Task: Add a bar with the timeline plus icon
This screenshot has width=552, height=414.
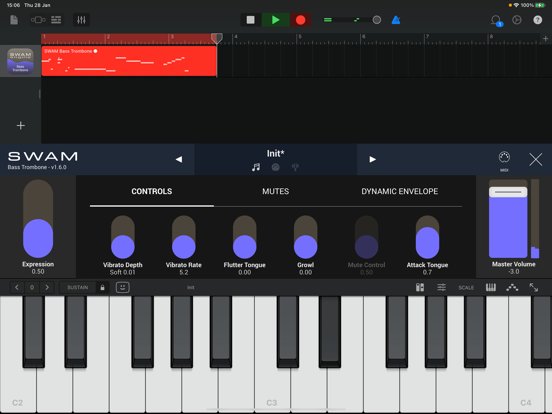Action: point(545,38)
